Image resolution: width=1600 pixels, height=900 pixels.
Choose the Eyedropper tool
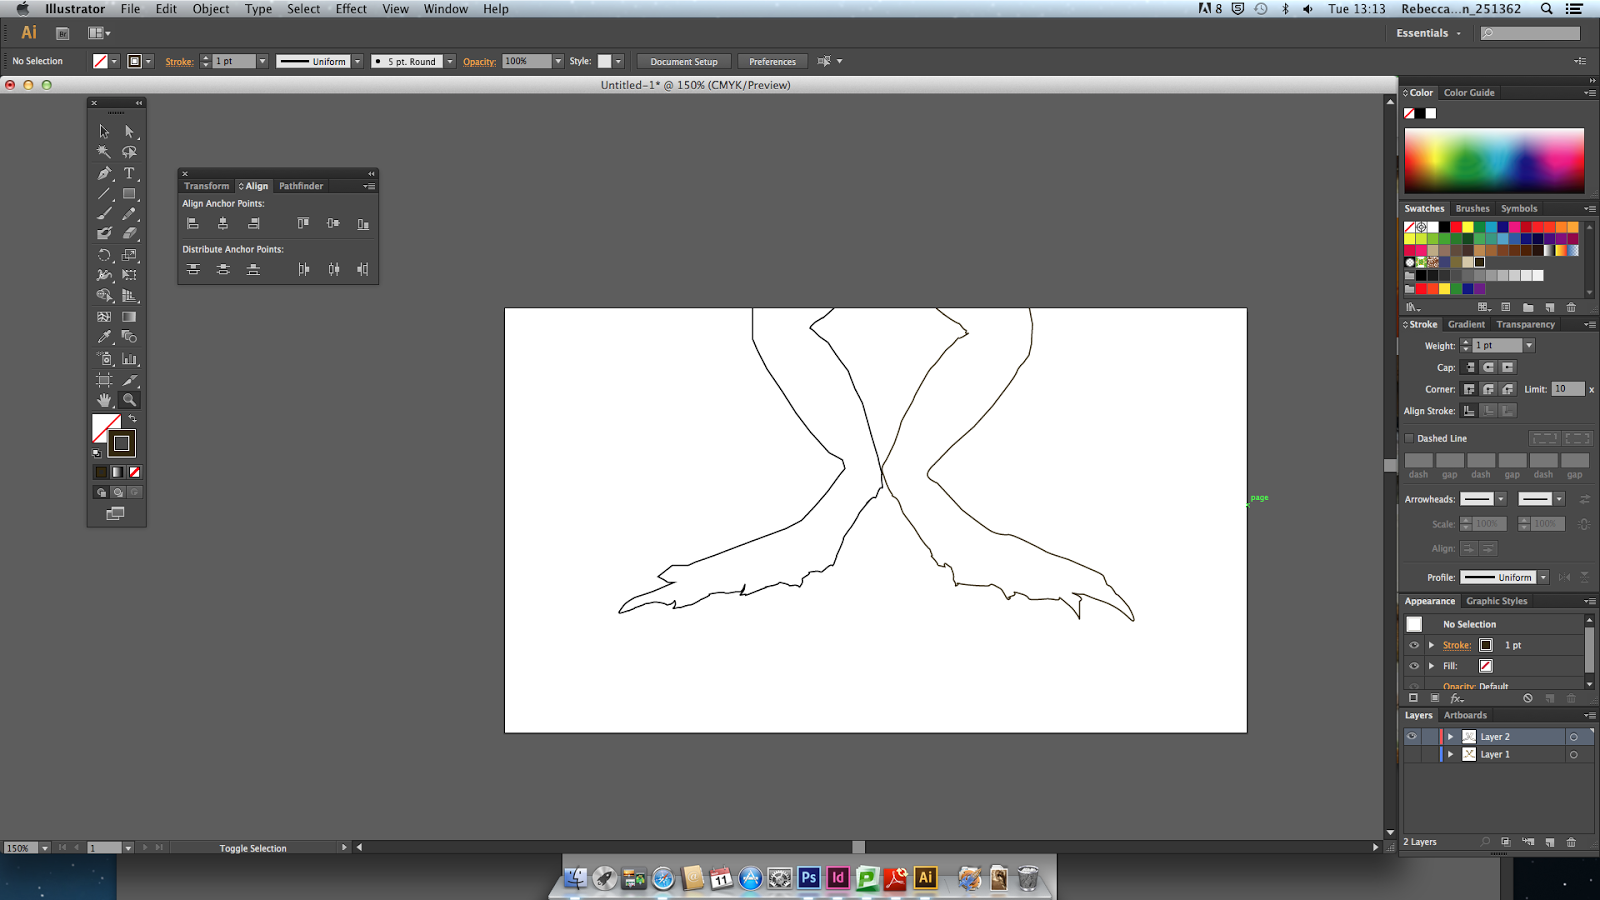tap(104, 337)
